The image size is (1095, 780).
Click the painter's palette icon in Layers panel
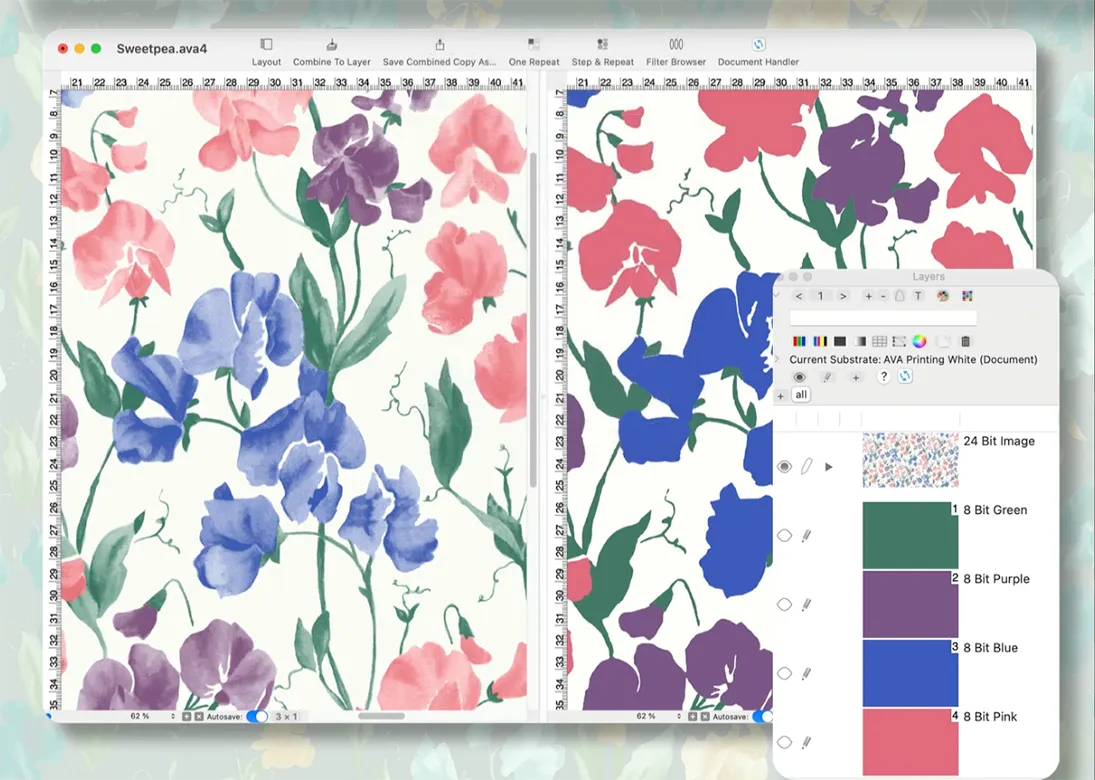pyautogui.click(x=942, y=296)
